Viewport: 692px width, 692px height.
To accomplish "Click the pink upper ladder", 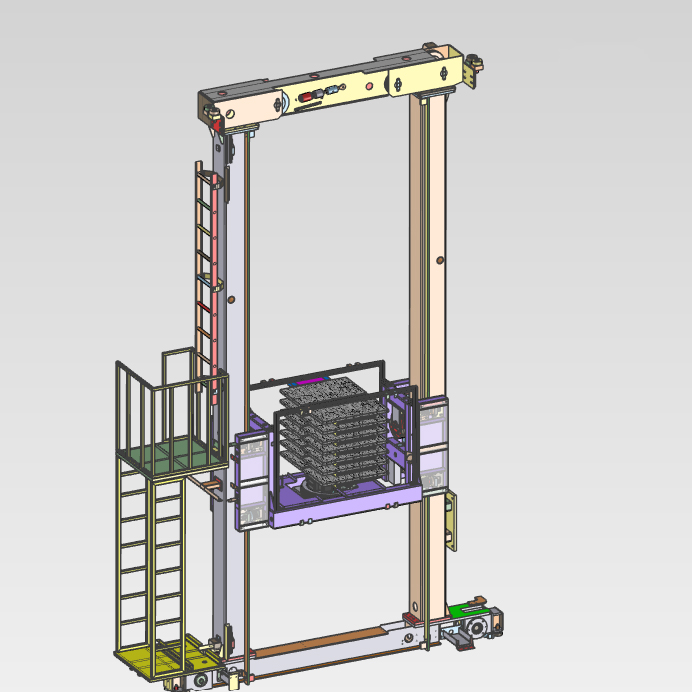I will click(x=204, y=270).
